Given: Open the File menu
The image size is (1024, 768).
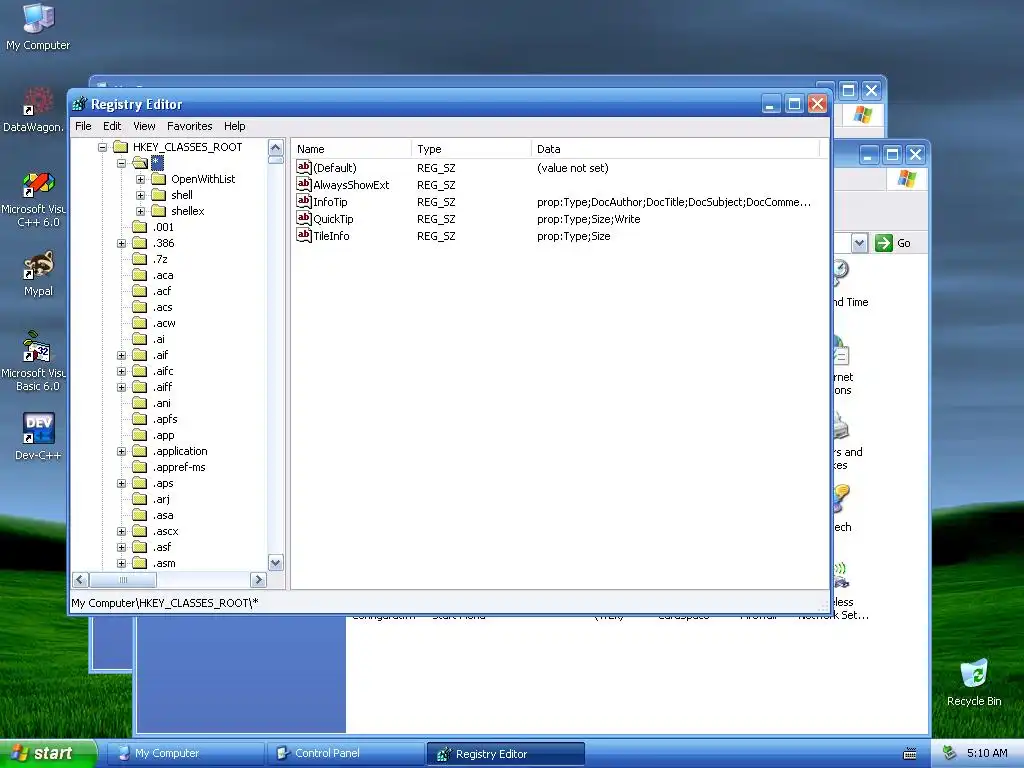Looking at the screenshot, I should 83,126.
